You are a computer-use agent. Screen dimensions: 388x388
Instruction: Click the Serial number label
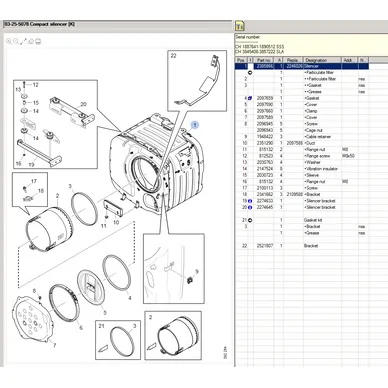pos(248,37)
